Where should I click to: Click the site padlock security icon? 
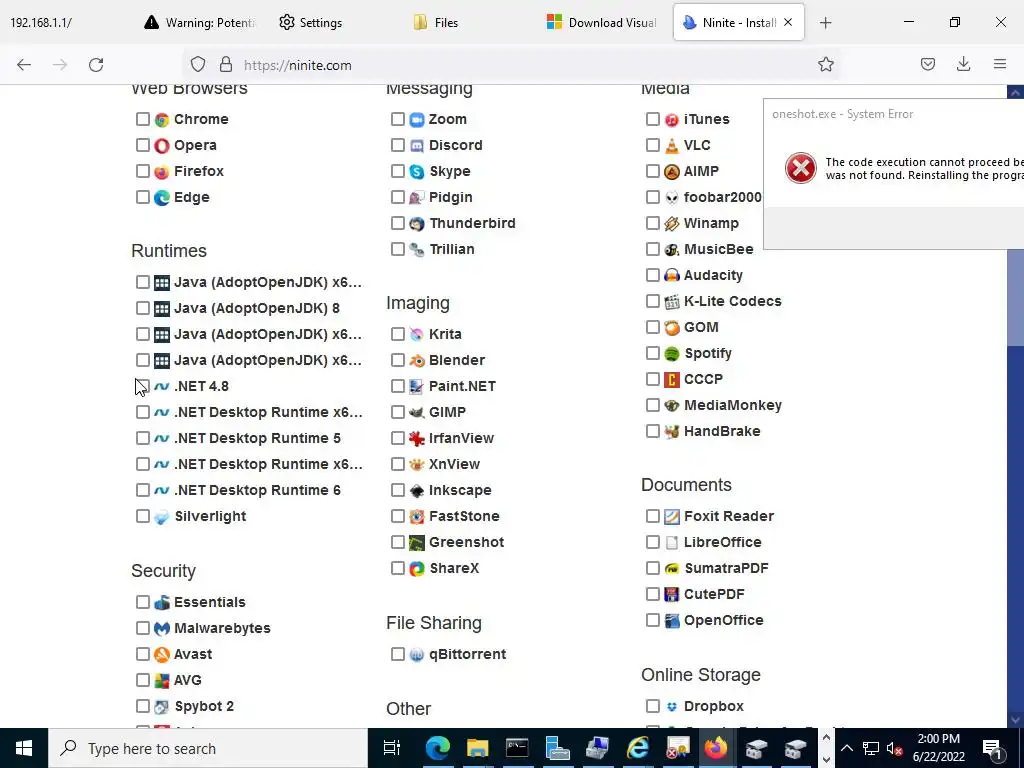point(226,65)
